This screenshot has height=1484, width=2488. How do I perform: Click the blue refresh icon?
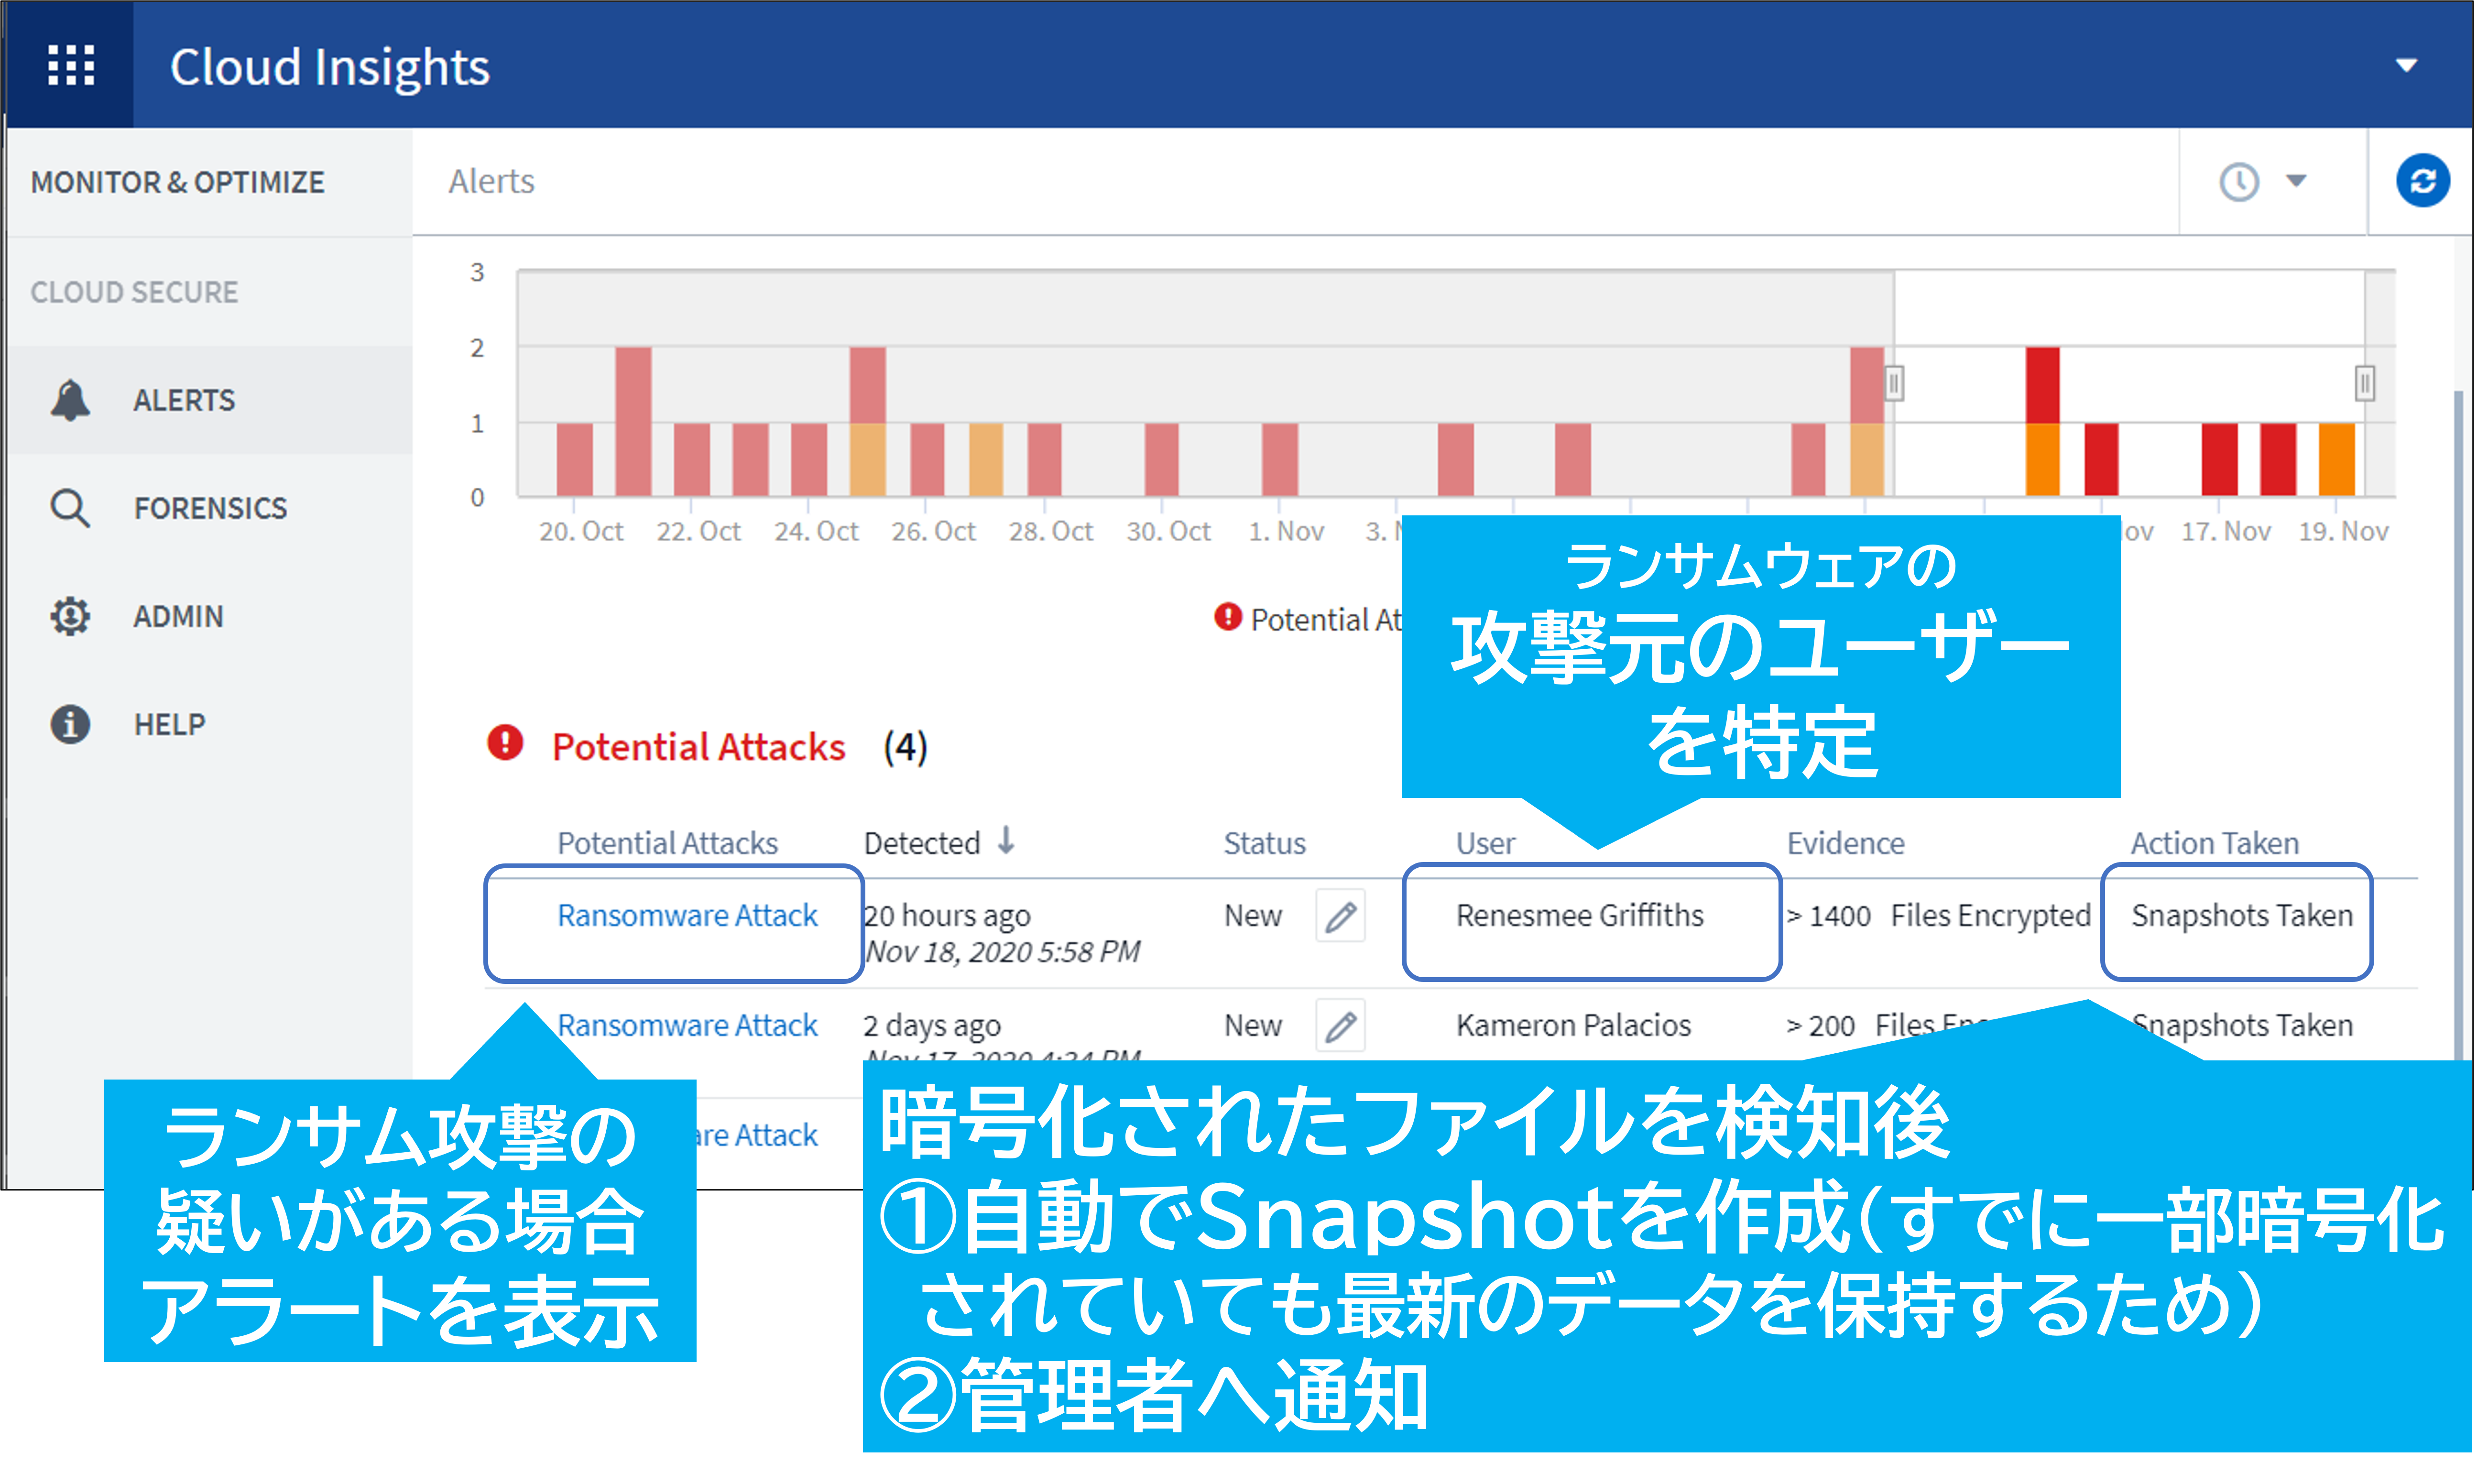coord(2422,181)
